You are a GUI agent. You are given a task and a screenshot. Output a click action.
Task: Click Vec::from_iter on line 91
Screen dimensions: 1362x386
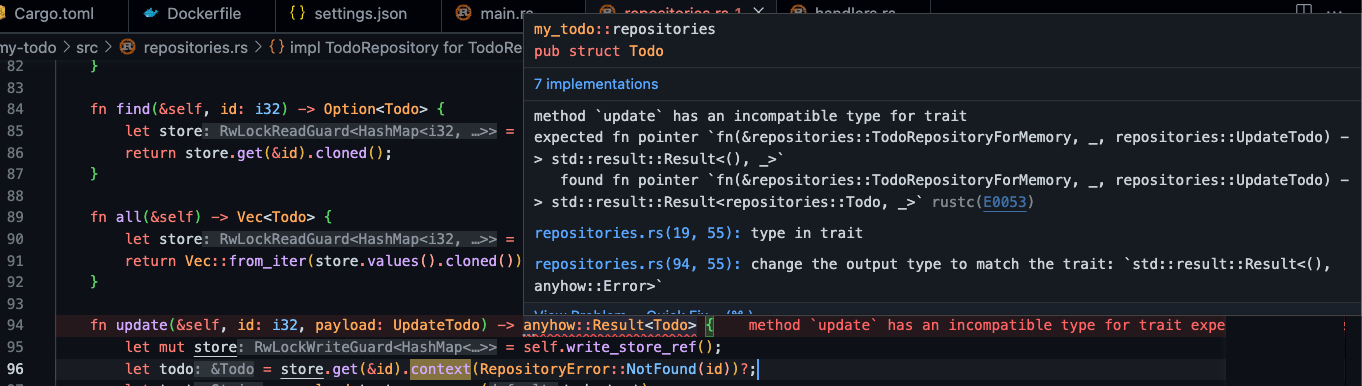245,261
